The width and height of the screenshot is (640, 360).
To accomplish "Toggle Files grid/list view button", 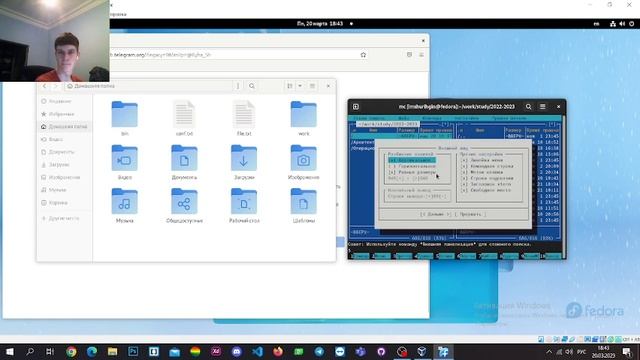I will point(290,86).
